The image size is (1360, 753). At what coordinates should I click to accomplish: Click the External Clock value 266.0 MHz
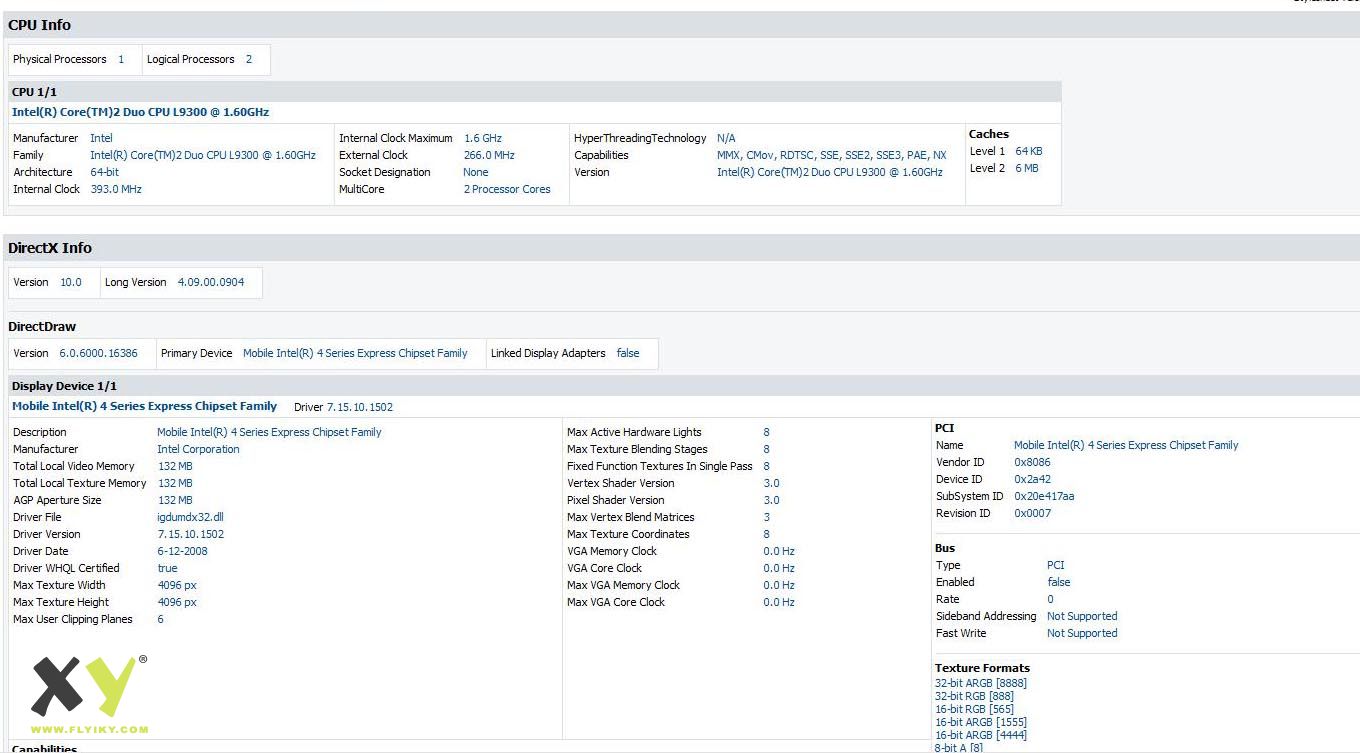point(489,155)
